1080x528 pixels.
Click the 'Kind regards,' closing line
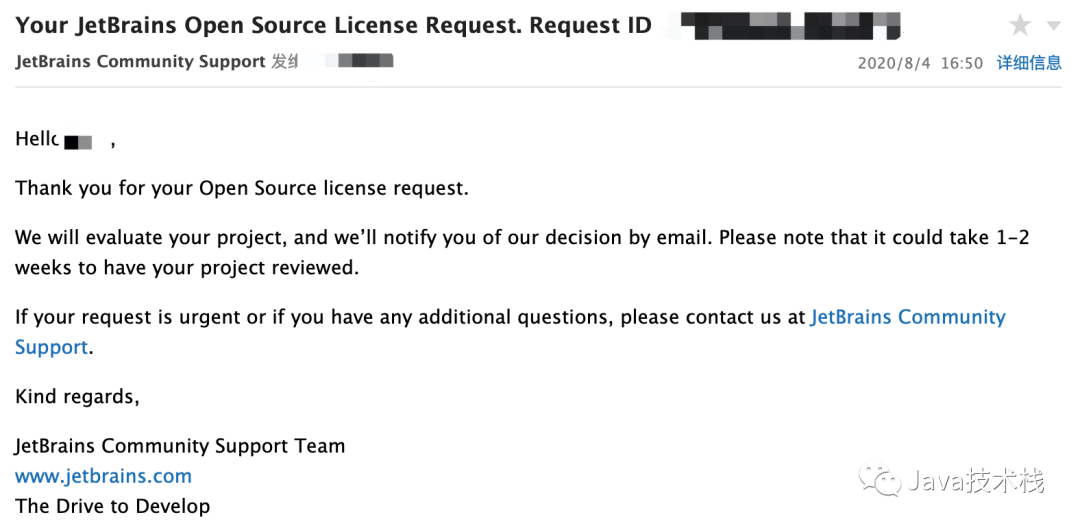pyautogui.click(x=77, y=397)
